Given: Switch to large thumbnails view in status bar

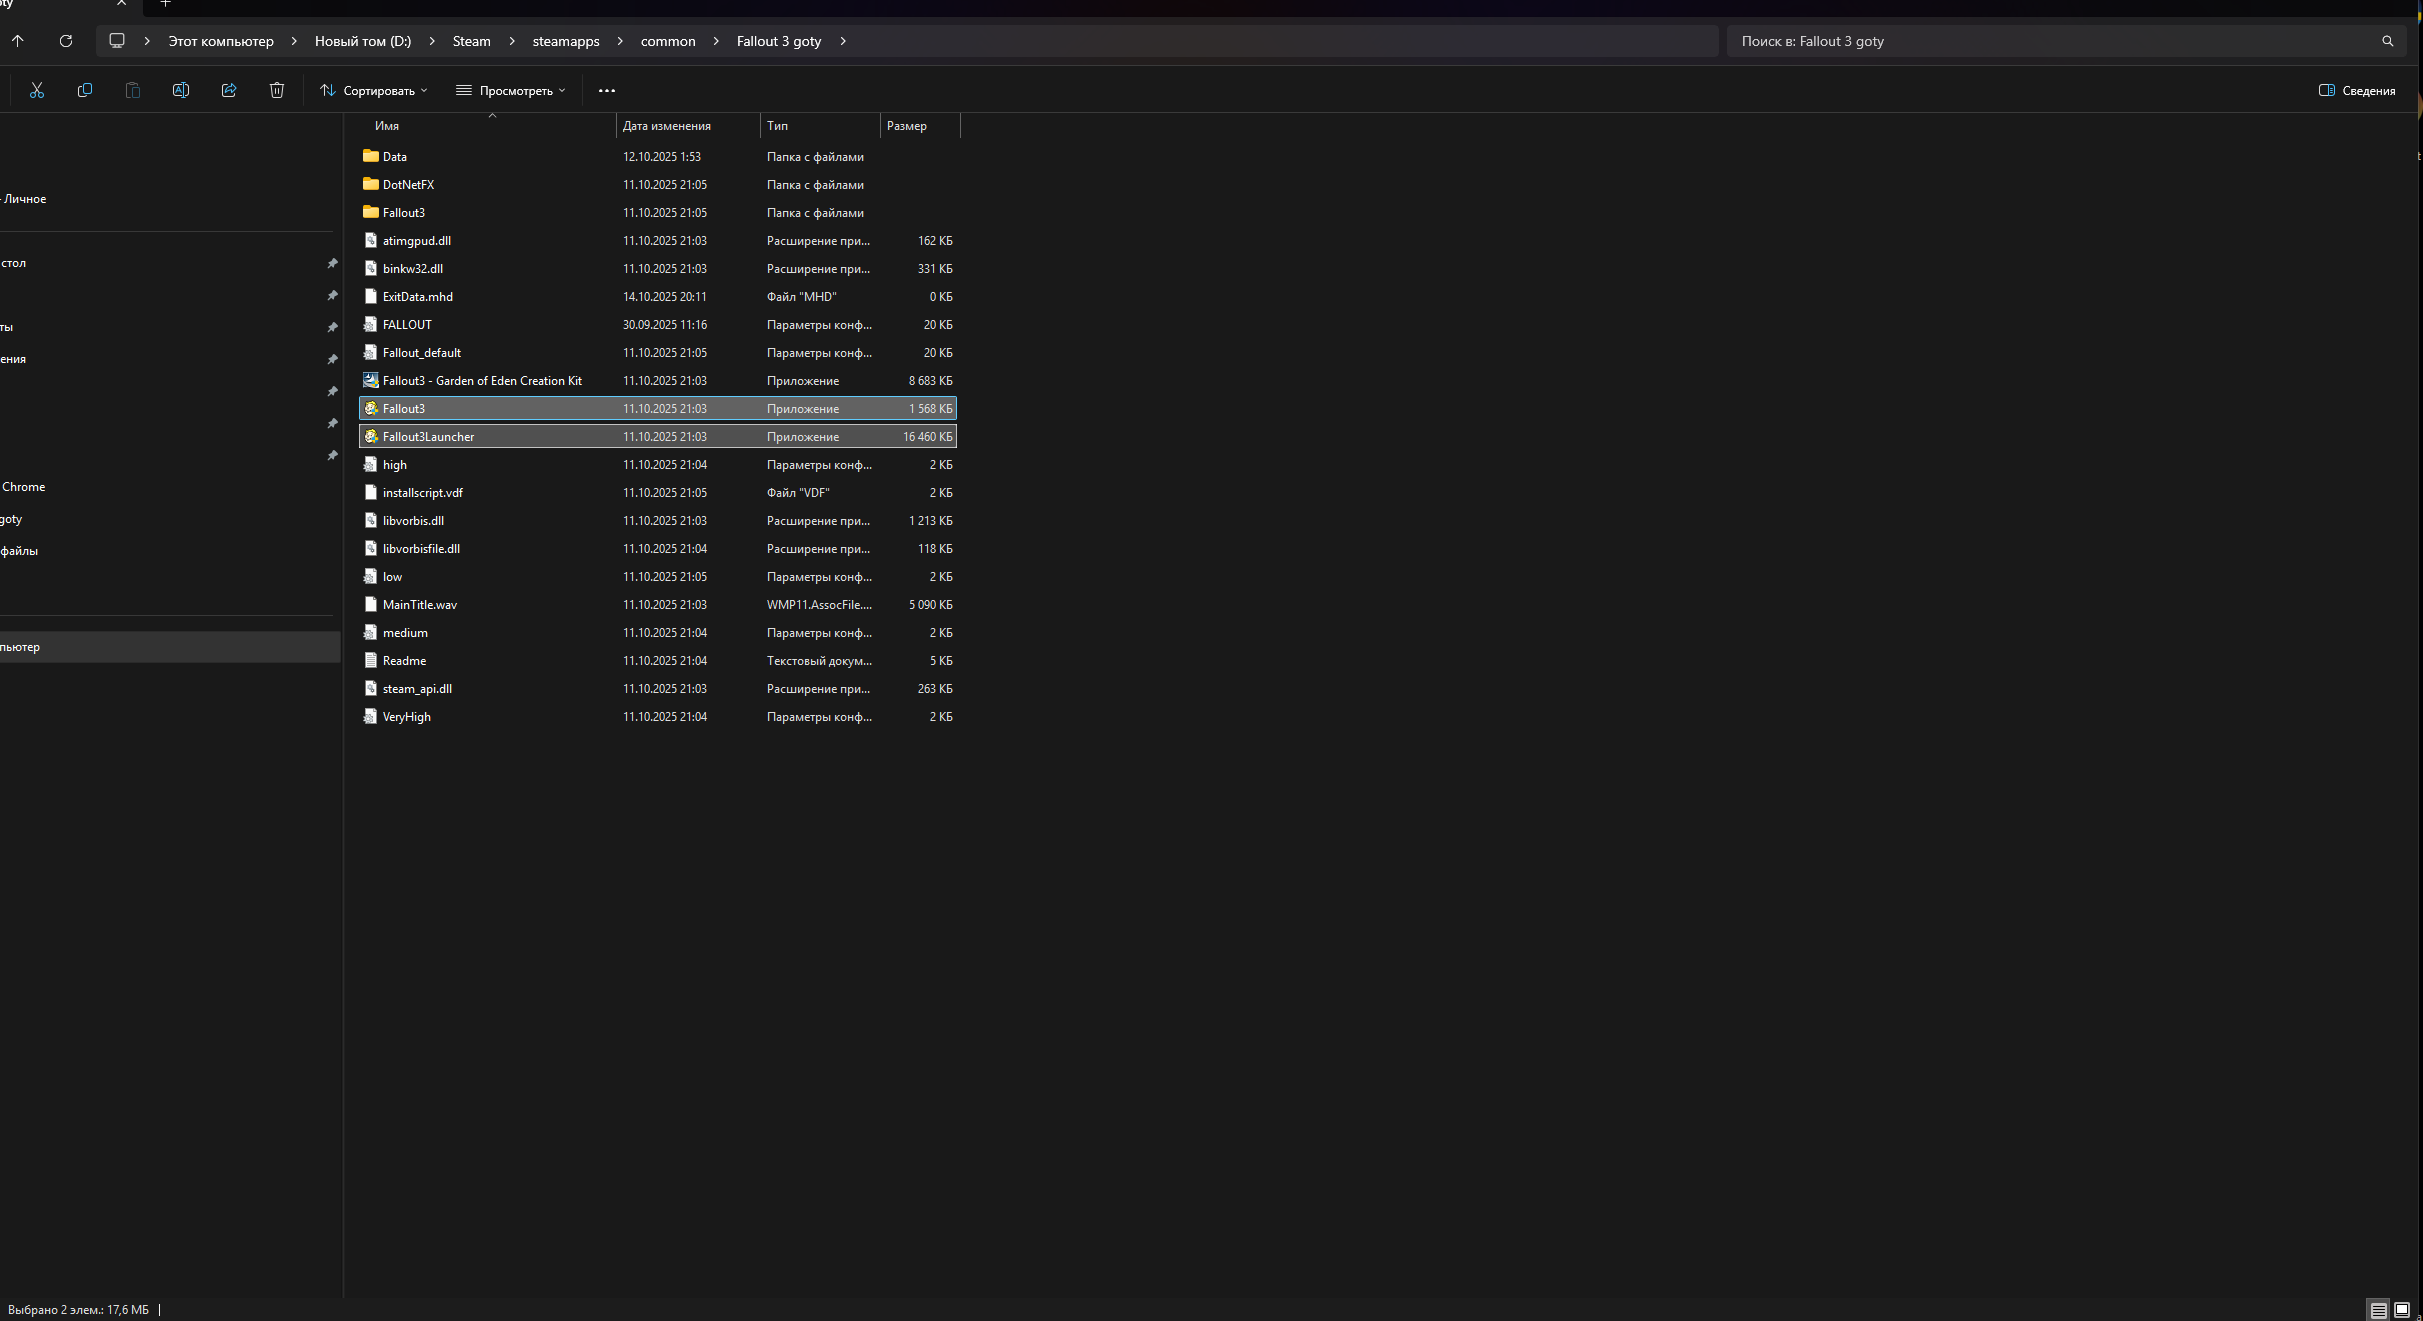Looking at the screenshot, I should click(2402, 1310).
